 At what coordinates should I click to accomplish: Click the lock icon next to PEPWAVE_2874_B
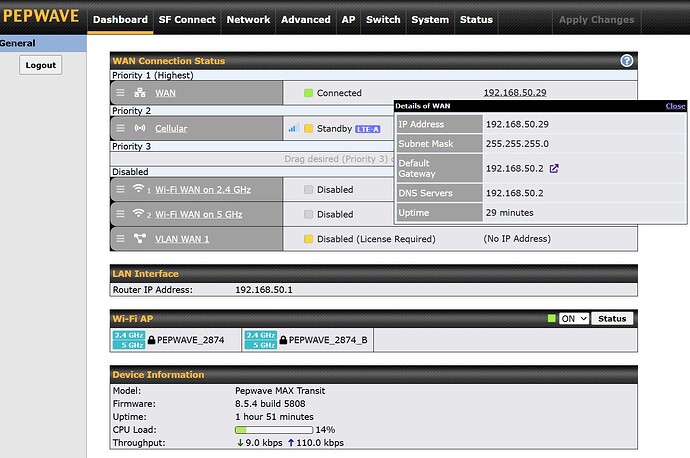[283, 340]
